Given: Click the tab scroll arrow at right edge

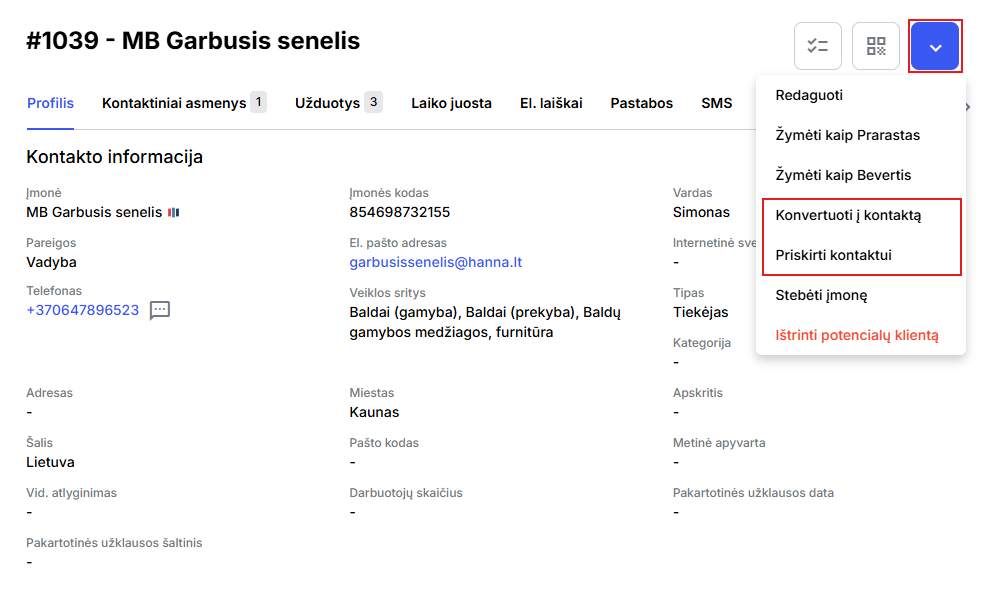Looking at the screenshot, I should (x=968, y=107).
